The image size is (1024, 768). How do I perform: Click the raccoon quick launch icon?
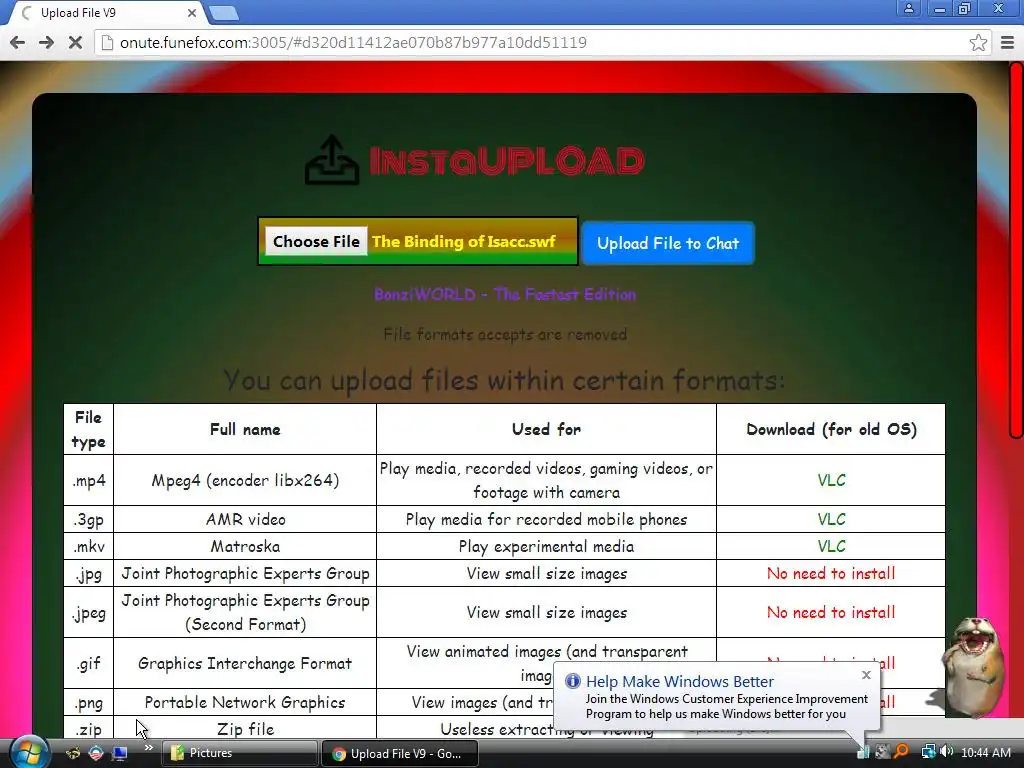[73, 753]
